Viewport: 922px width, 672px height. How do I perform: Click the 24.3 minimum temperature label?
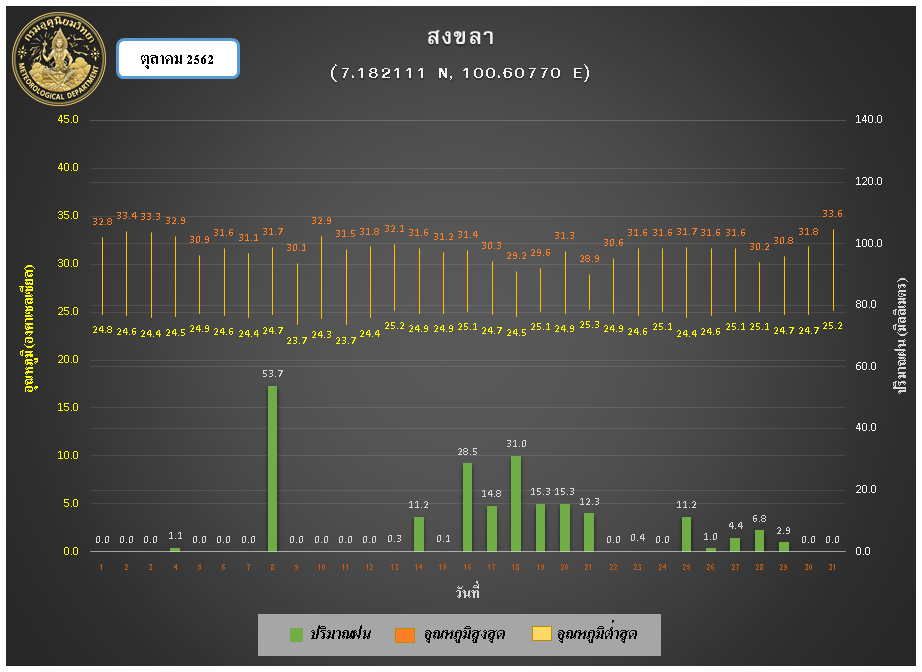tap(321, 335)
